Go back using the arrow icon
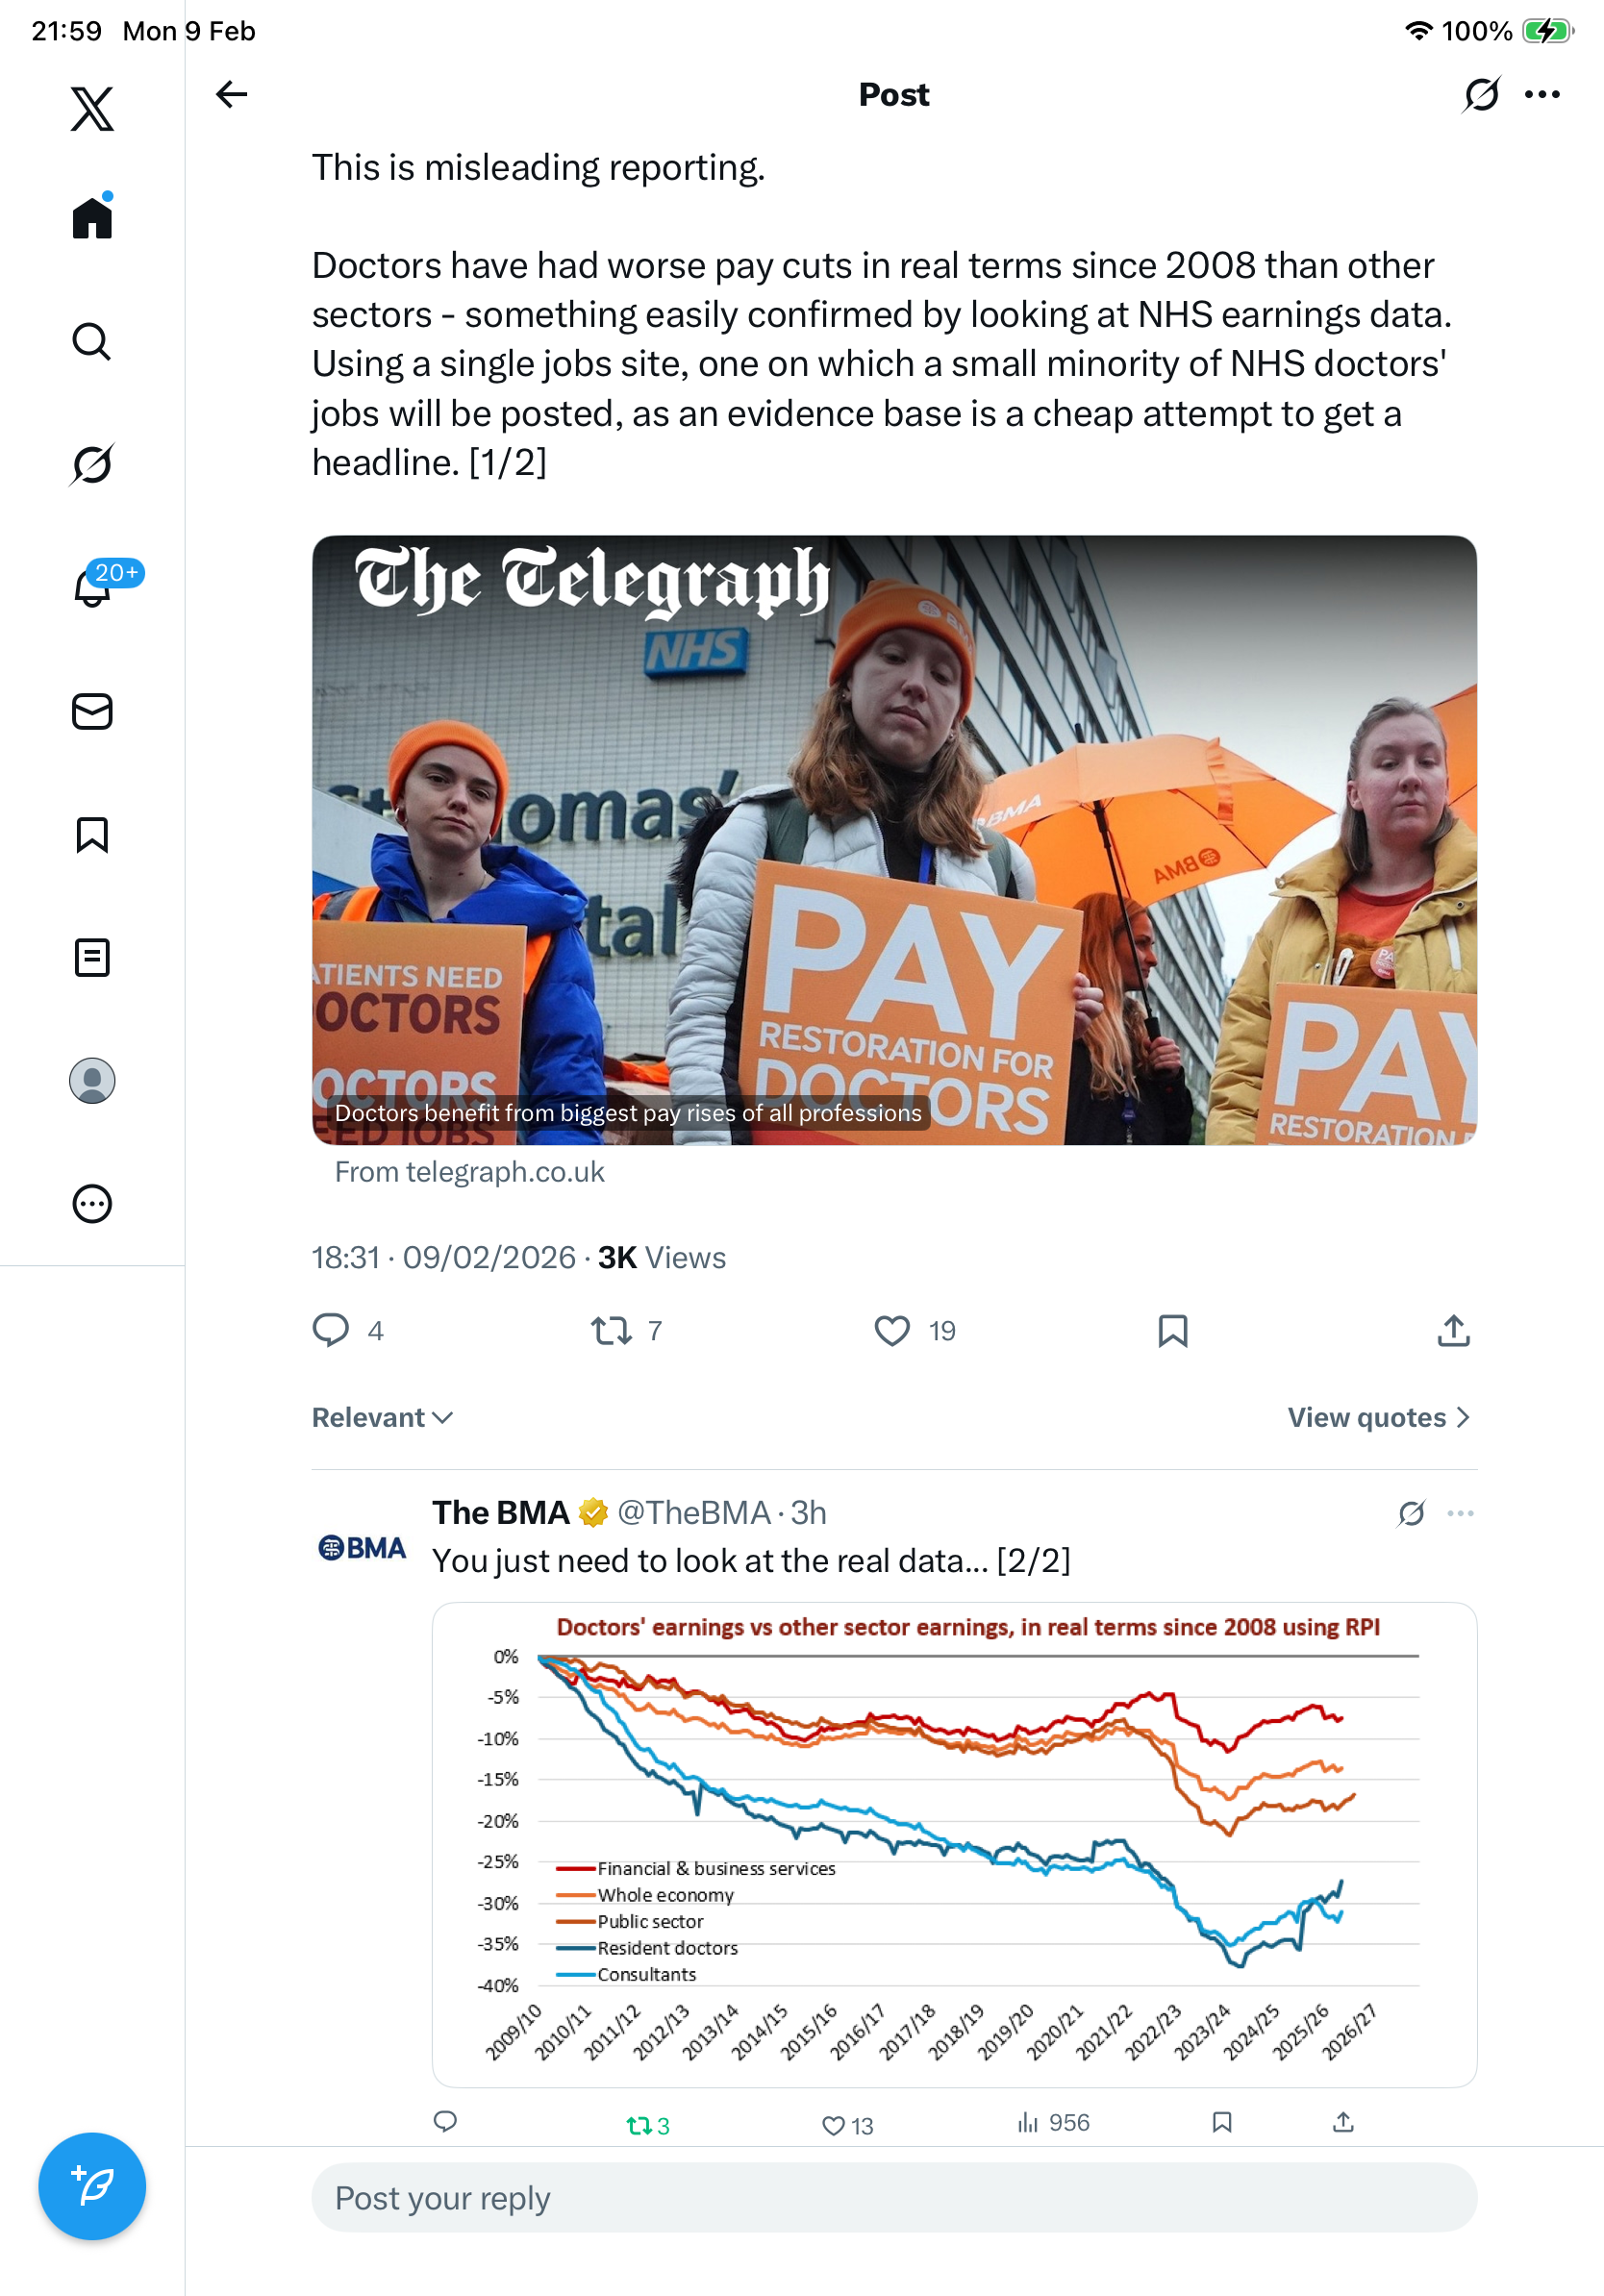Image resolution: width=1604 pixels, height=2296 pixels. pyautogui.click(x=231, y=94)
